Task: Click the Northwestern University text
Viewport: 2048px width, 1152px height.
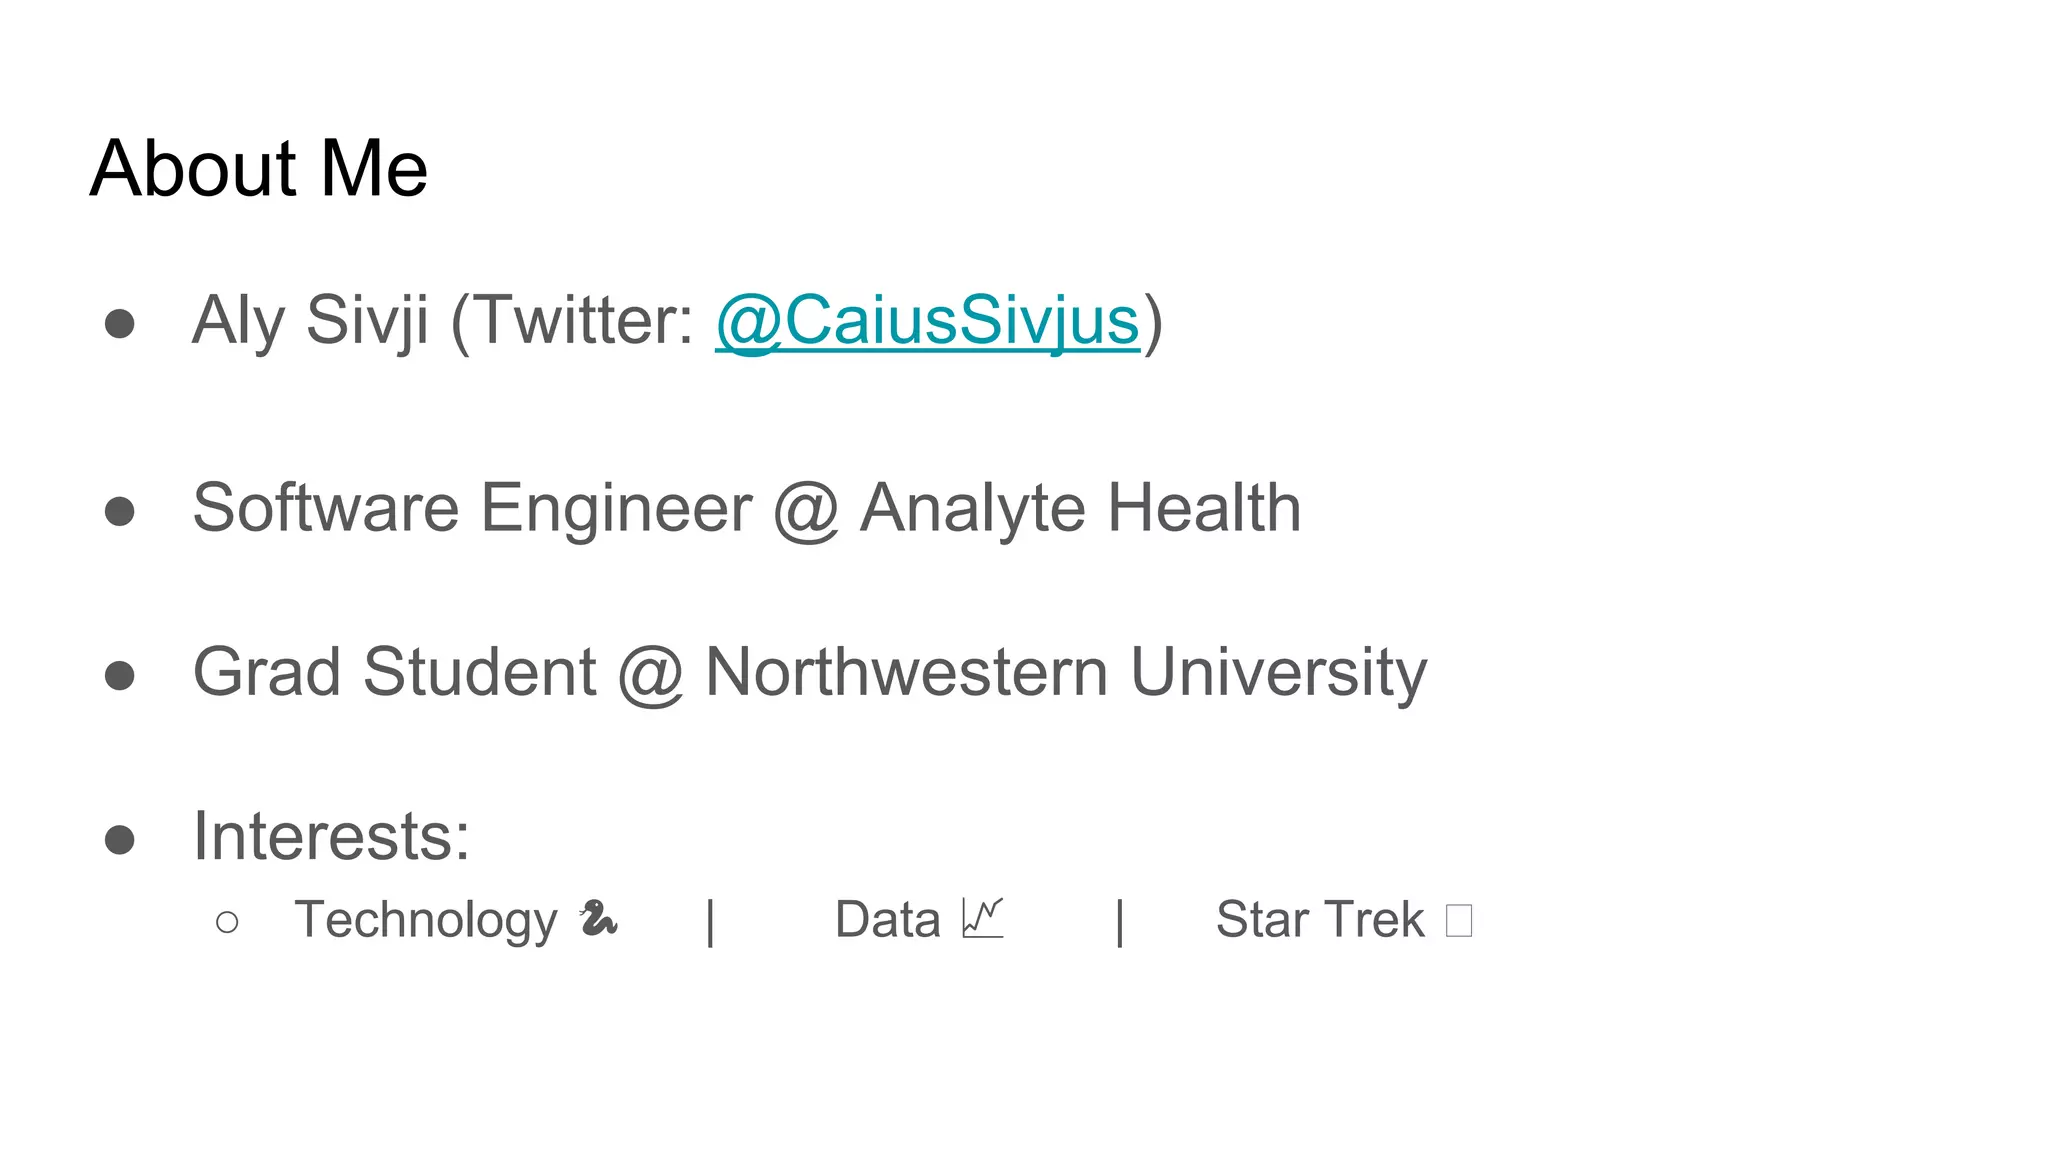Action: click(1066, 673)
